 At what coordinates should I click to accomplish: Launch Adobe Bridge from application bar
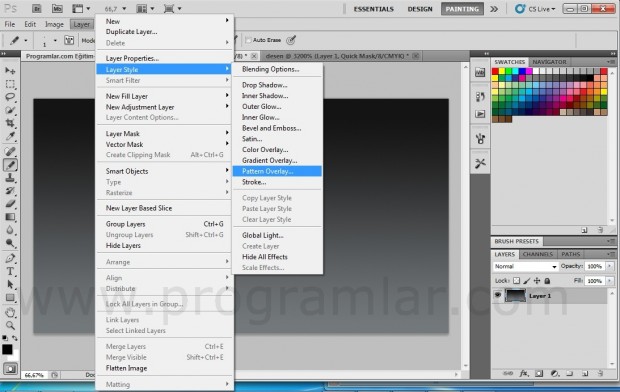click(36, 9)
